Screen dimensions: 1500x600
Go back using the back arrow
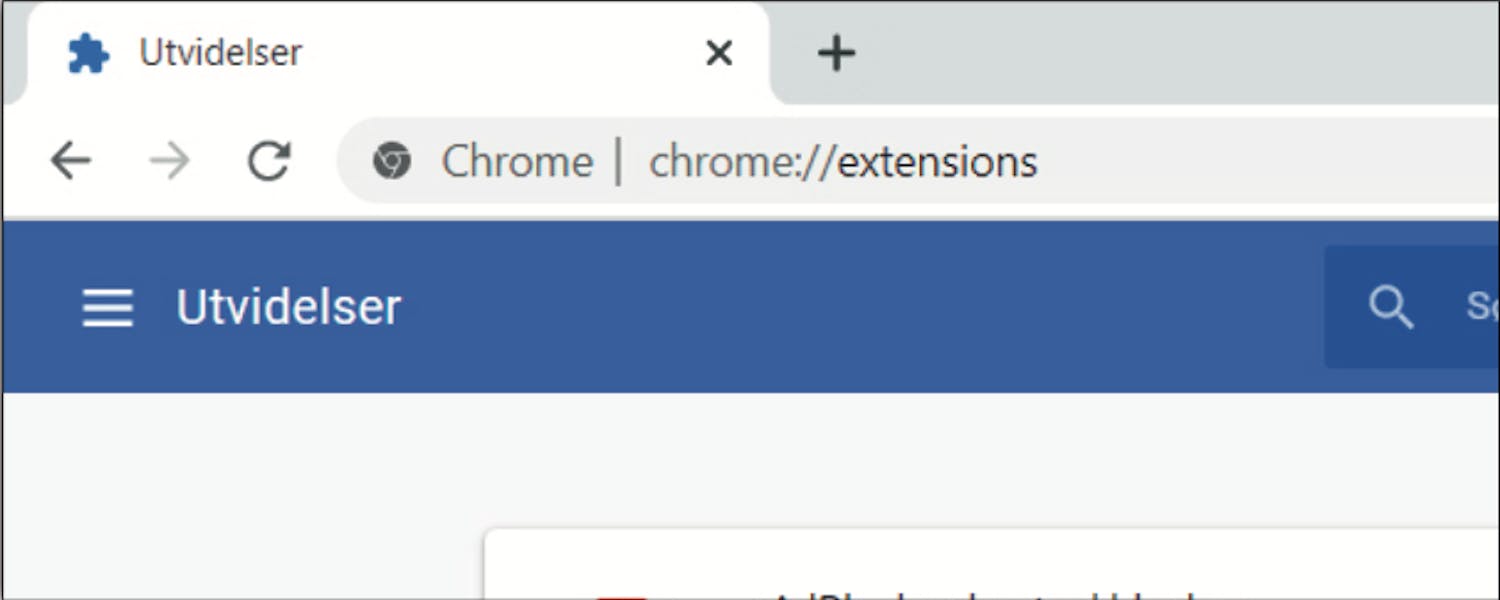click(x=71, y=160)
